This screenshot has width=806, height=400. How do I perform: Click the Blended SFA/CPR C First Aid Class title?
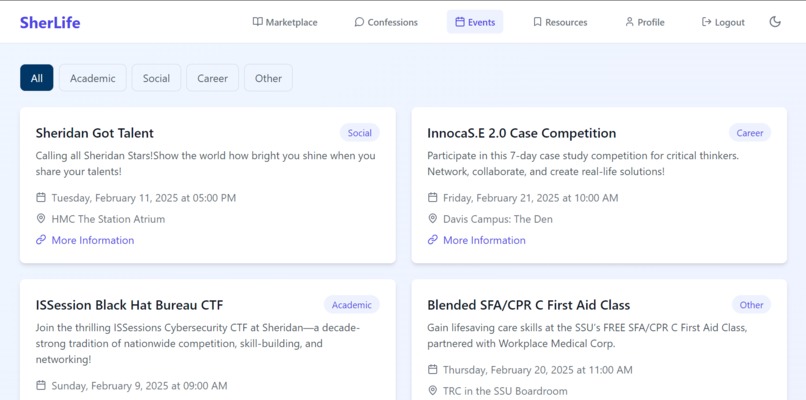coord(528,305)
